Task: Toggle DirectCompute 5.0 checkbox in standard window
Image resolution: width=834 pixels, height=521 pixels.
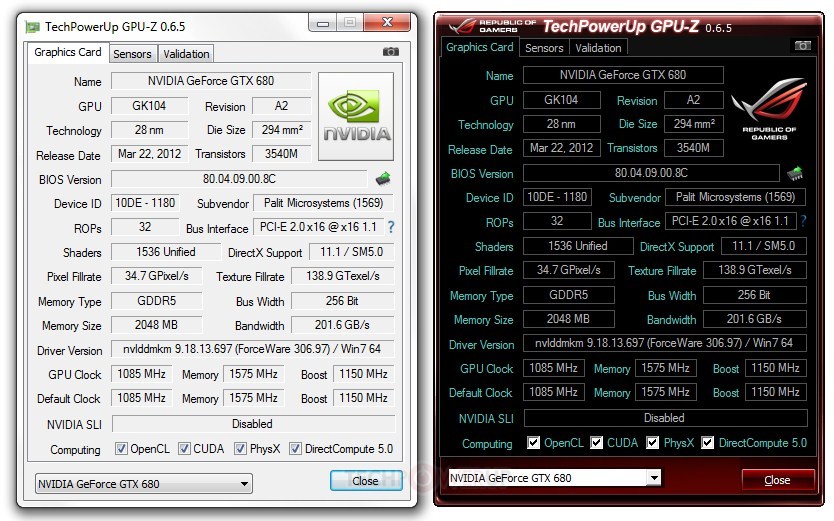Action: coord(295,449)
